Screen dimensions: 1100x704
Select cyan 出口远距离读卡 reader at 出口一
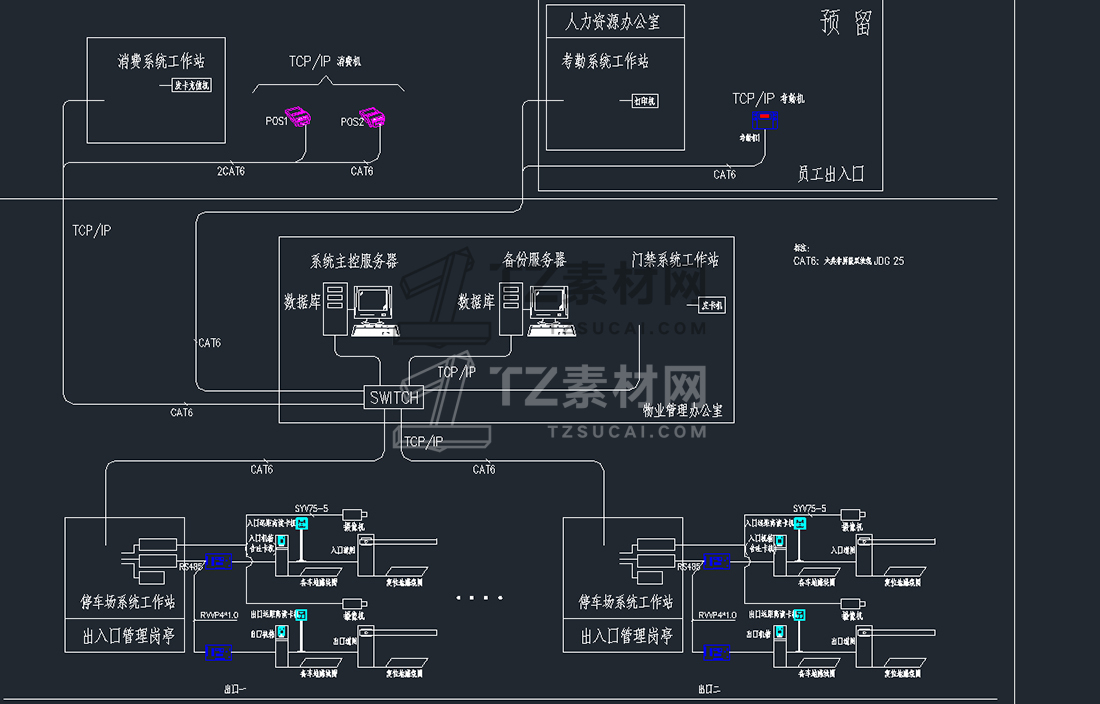301,615
